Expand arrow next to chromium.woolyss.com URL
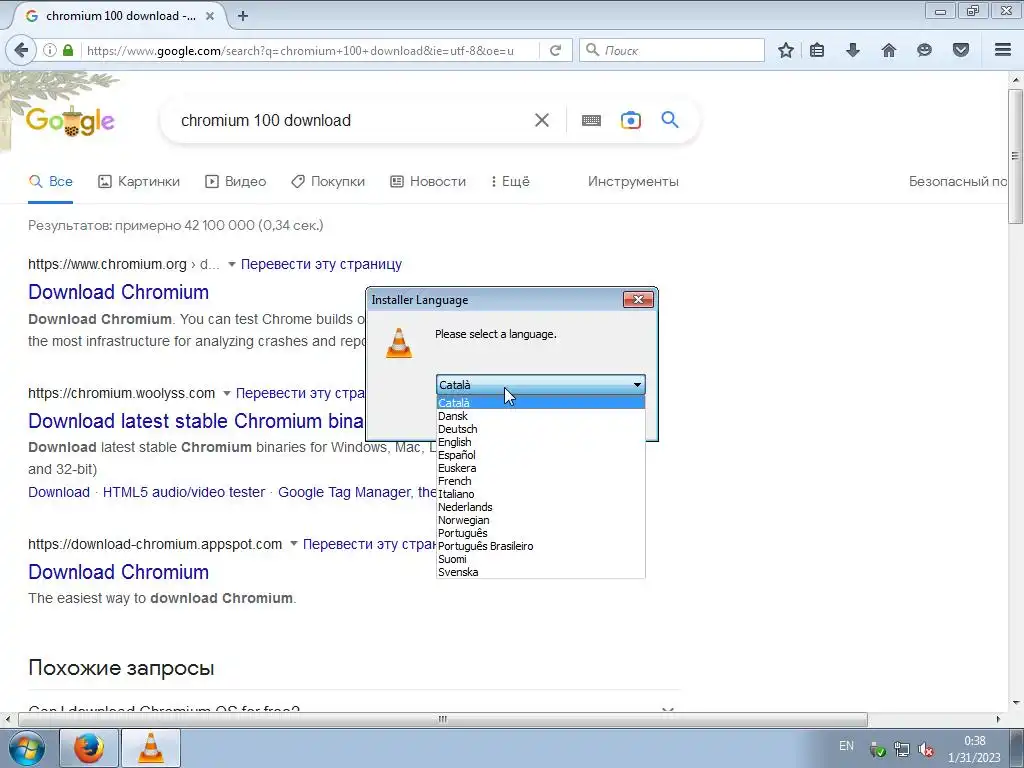 click(227, 393)
